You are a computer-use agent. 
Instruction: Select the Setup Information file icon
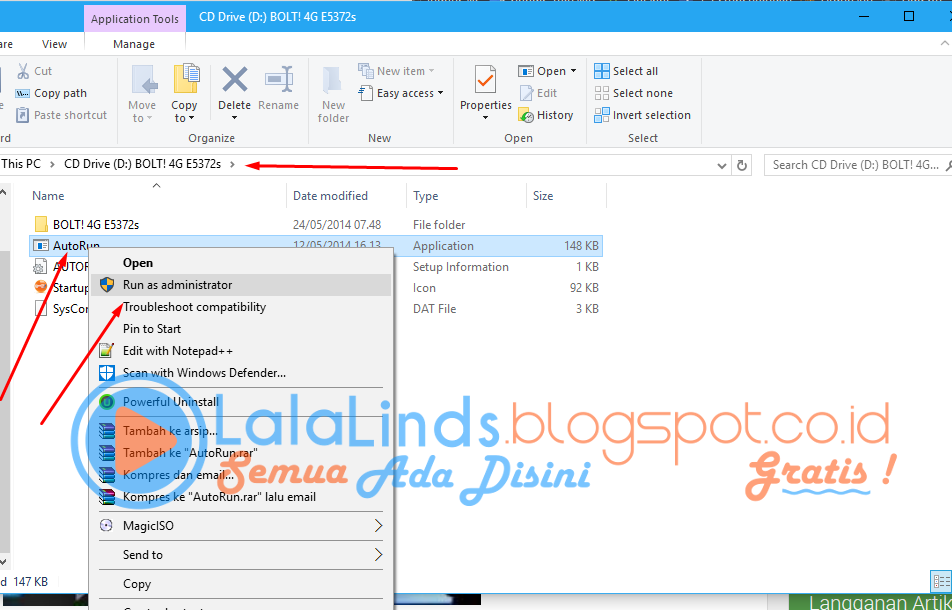(x=41, y=266)
